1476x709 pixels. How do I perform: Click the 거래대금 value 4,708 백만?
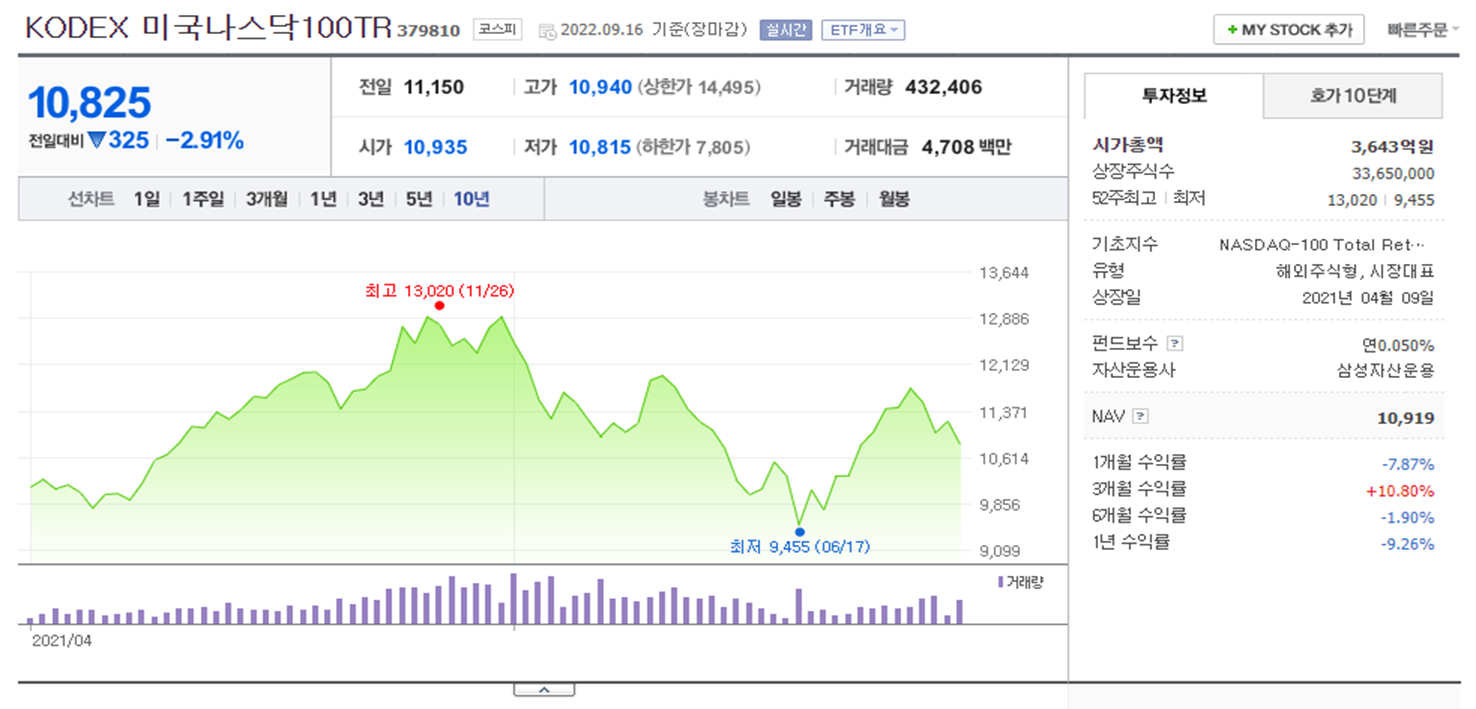[965, 147]
